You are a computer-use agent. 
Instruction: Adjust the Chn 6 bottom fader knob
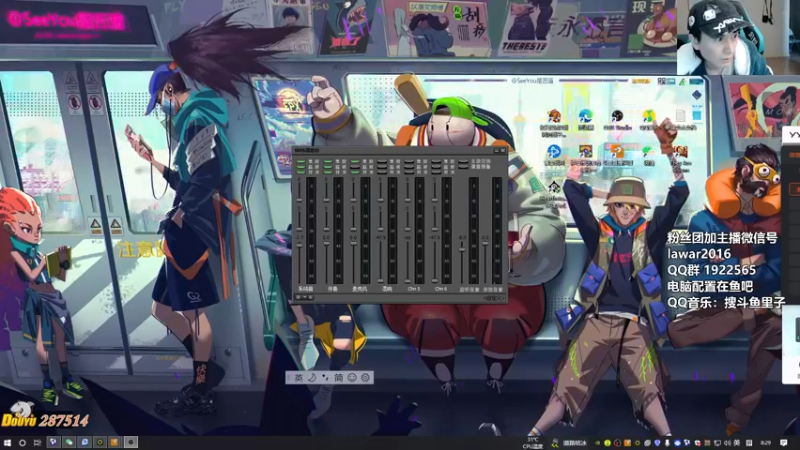pos(435,280)
